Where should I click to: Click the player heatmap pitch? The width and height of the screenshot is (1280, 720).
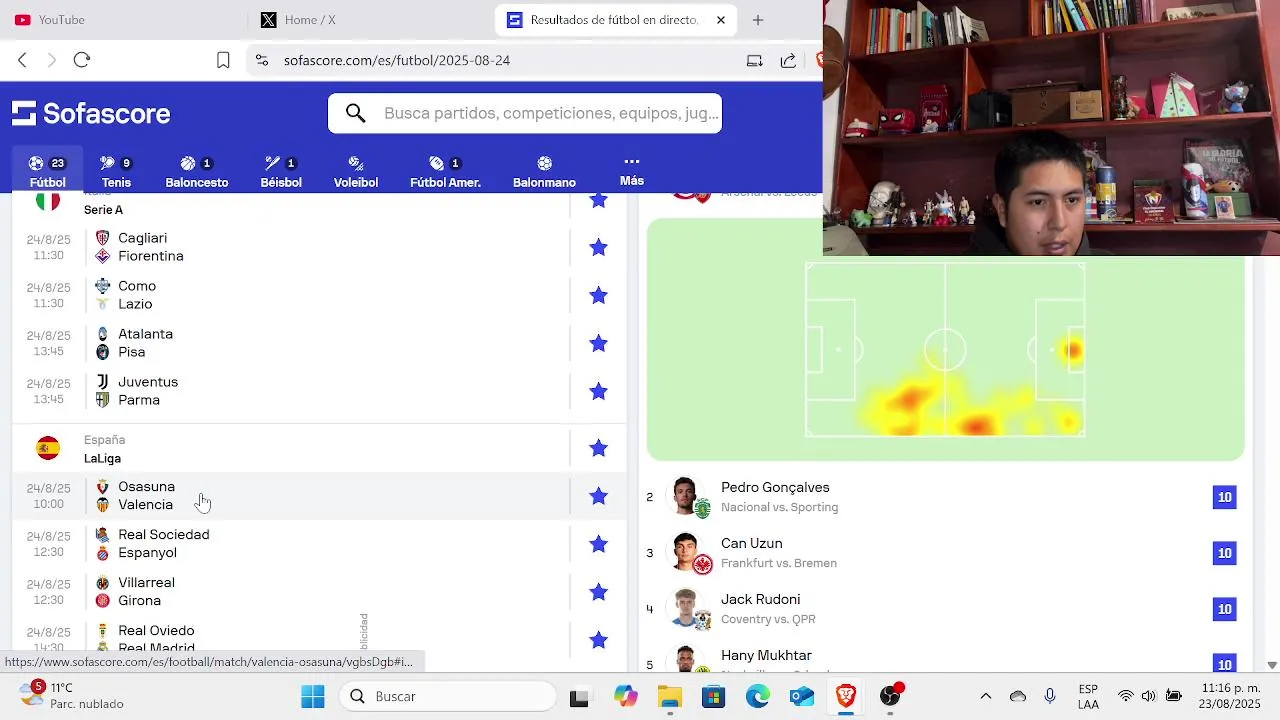tap(945, 349)
